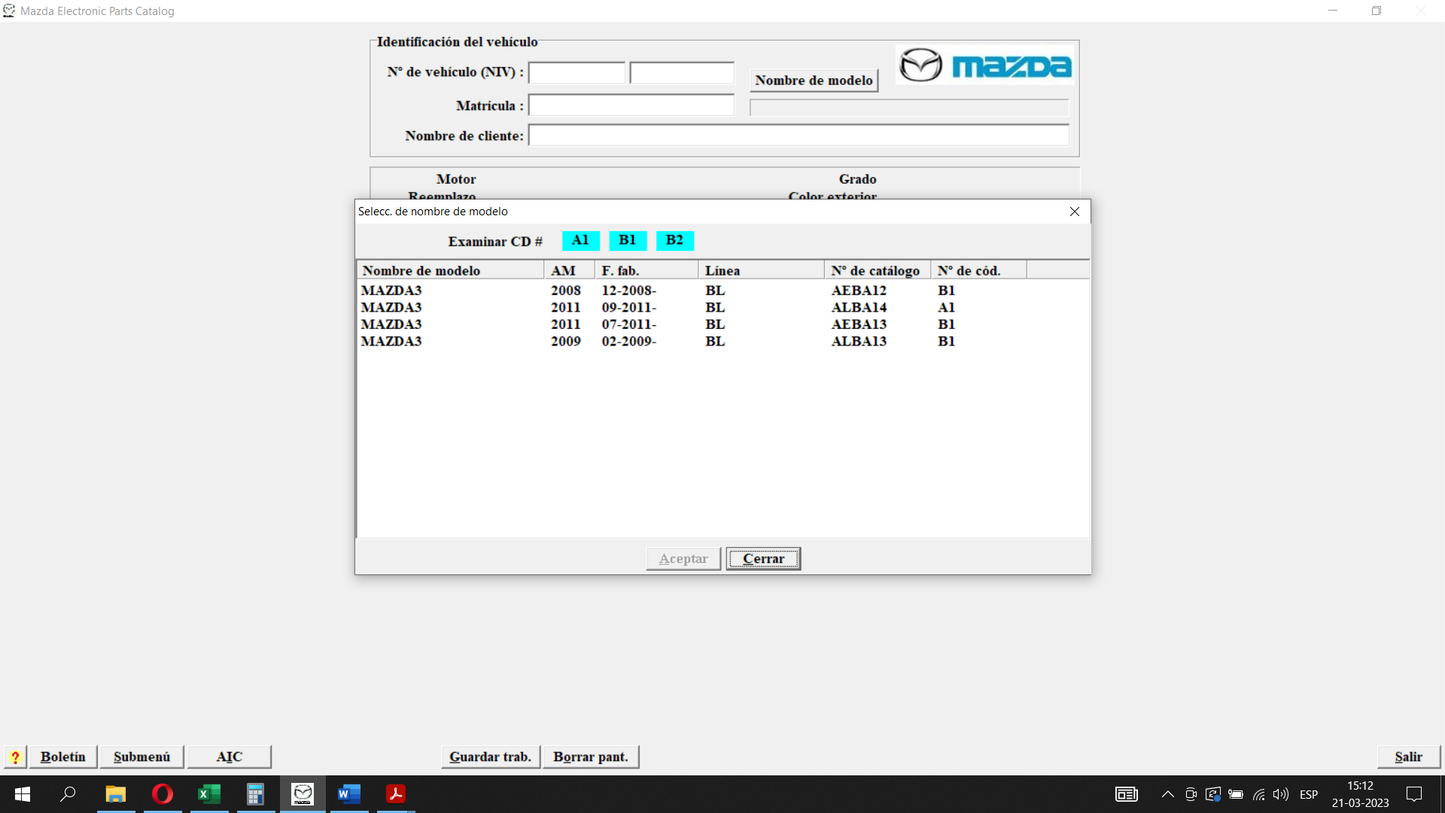Sort by AM column header
This screenshot has height=813, width=1445.
570,270
